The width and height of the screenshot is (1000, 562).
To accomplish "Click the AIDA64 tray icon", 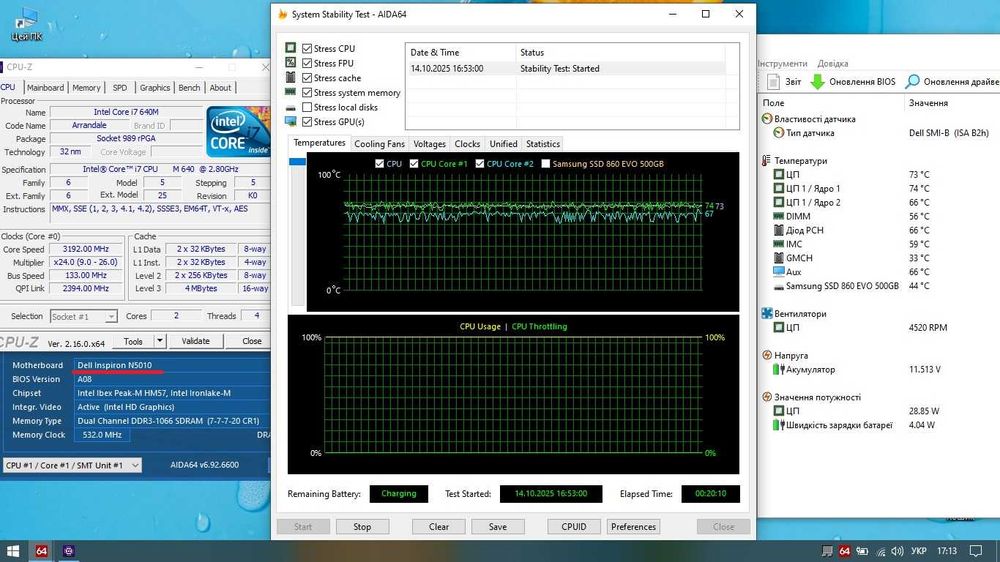I will 844,551.
